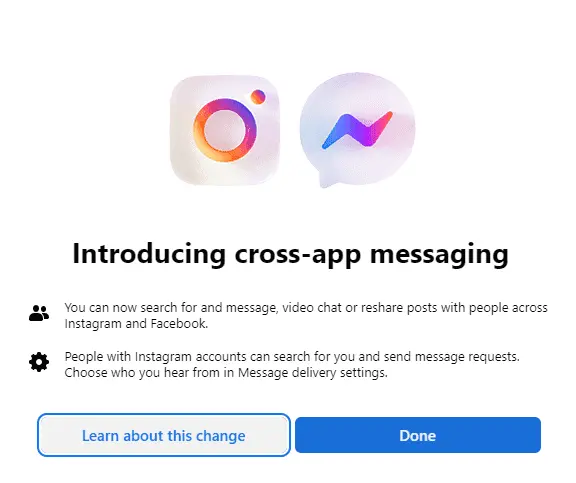Select the gradient lens ring in Instagram logo
This screenshot has height=483, width=576.
tap(225, 130)
